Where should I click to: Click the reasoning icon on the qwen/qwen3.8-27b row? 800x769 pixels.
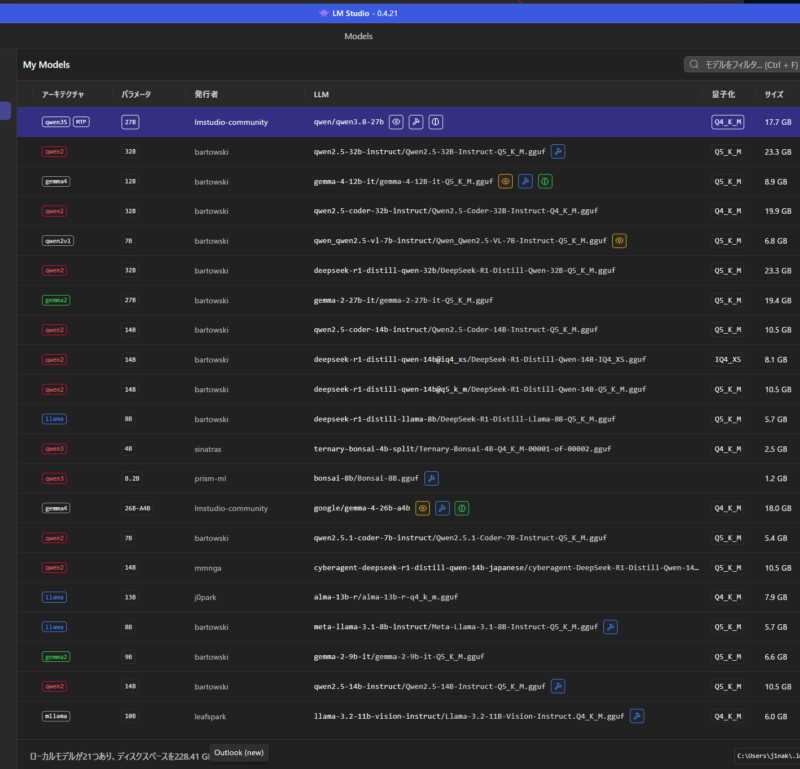pyautogui.click(x=436, y=122)
